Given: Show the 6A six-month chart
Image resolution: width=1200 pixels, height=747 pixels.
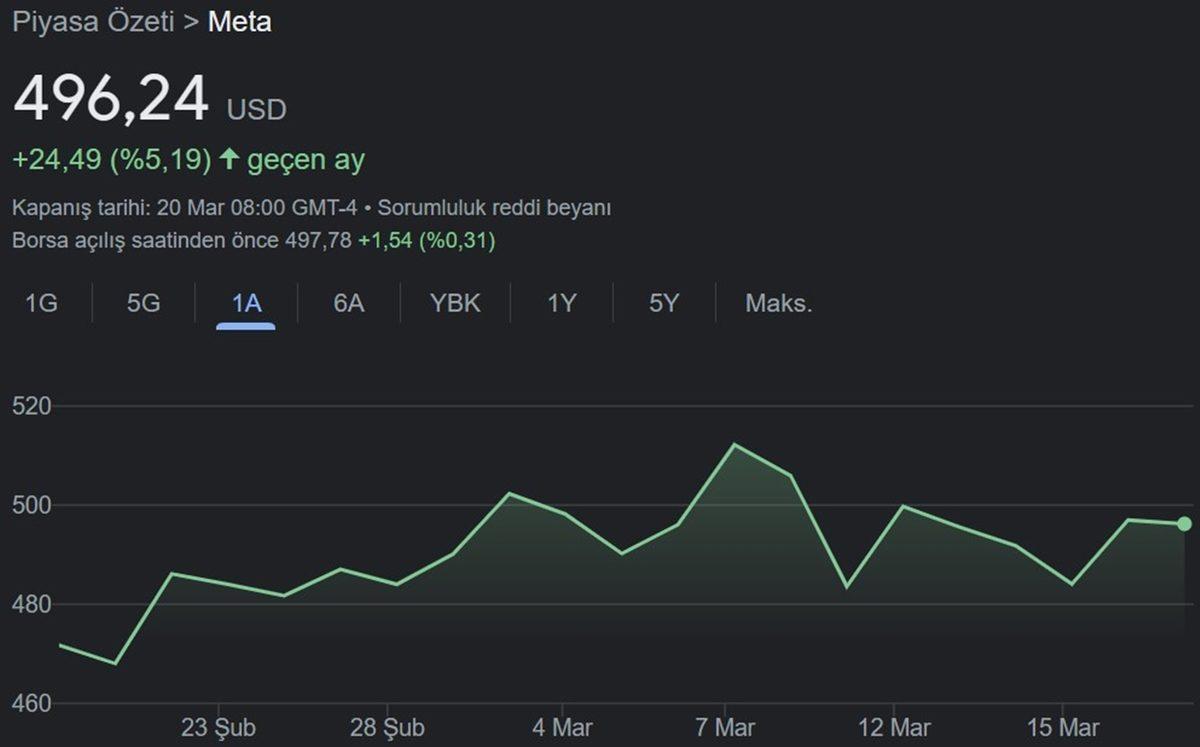Looking at the screenshot, I should [x=348, y=304].
